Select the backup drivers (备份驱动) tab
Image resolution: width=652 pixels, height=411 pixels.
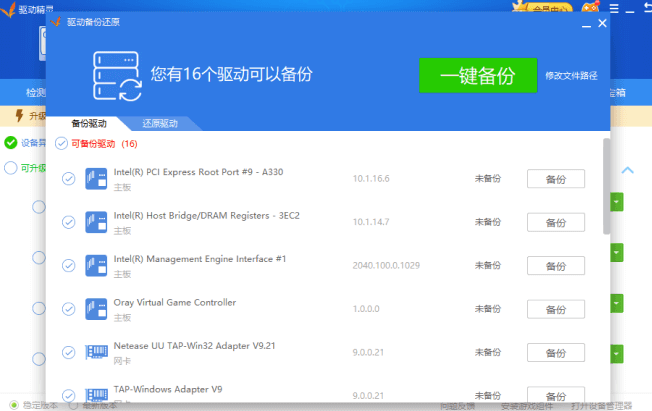[88, 124]
